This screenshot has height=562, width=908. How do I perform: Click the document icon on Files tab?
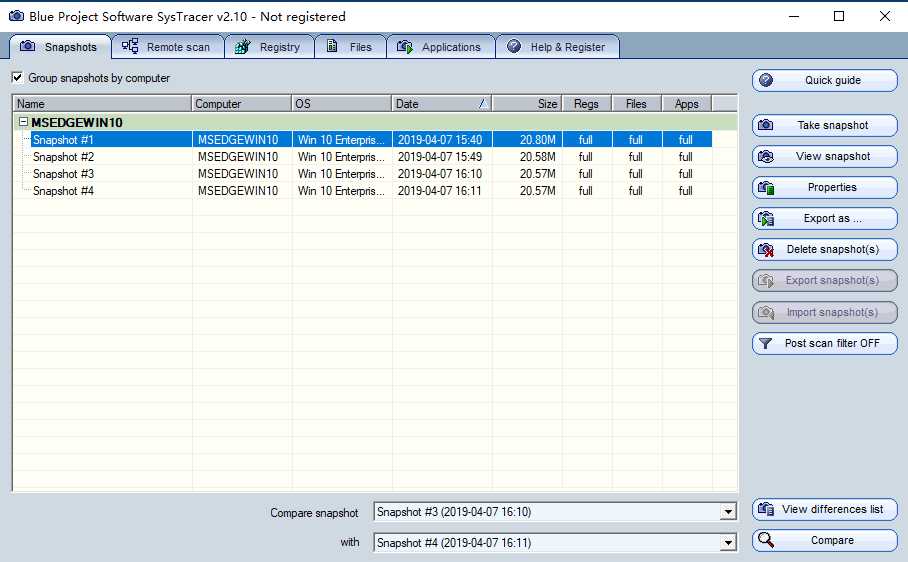click(x=332, y=46)
